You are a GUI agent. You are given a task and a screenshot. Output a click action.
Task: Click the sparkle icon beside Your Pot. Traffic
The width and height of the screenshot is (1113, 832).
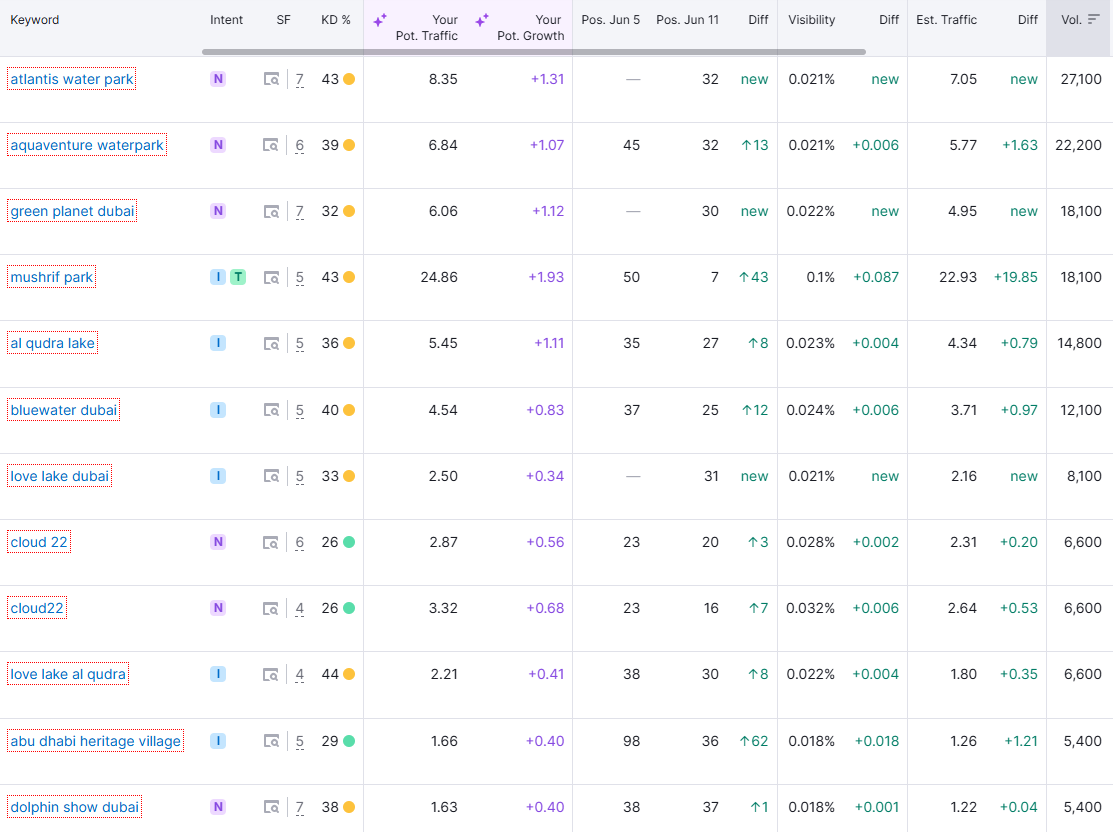(x=380, y=20)
